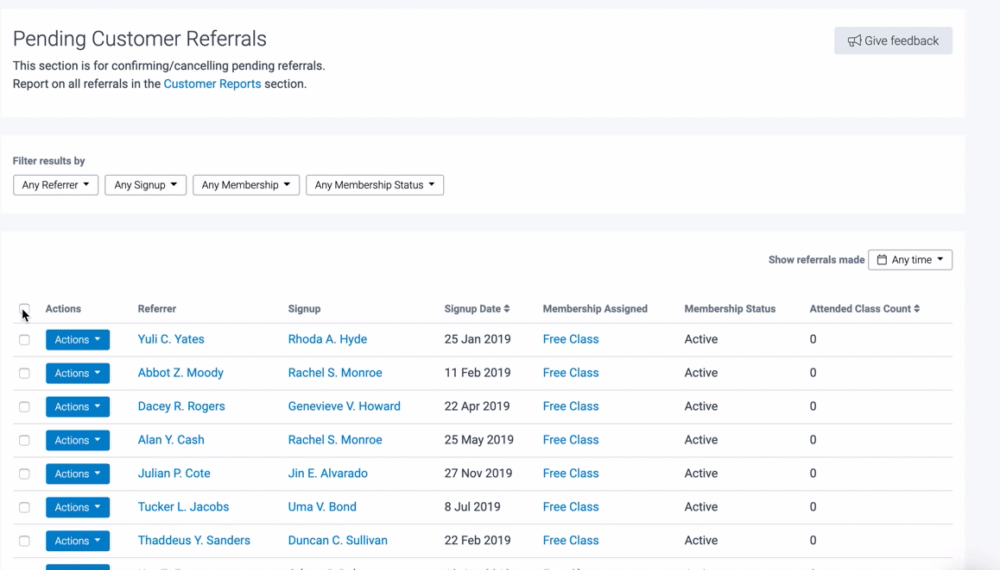Open signup profile Genevieve V. Howard
Screen dimensions: 1000x570
pos(344,407)
